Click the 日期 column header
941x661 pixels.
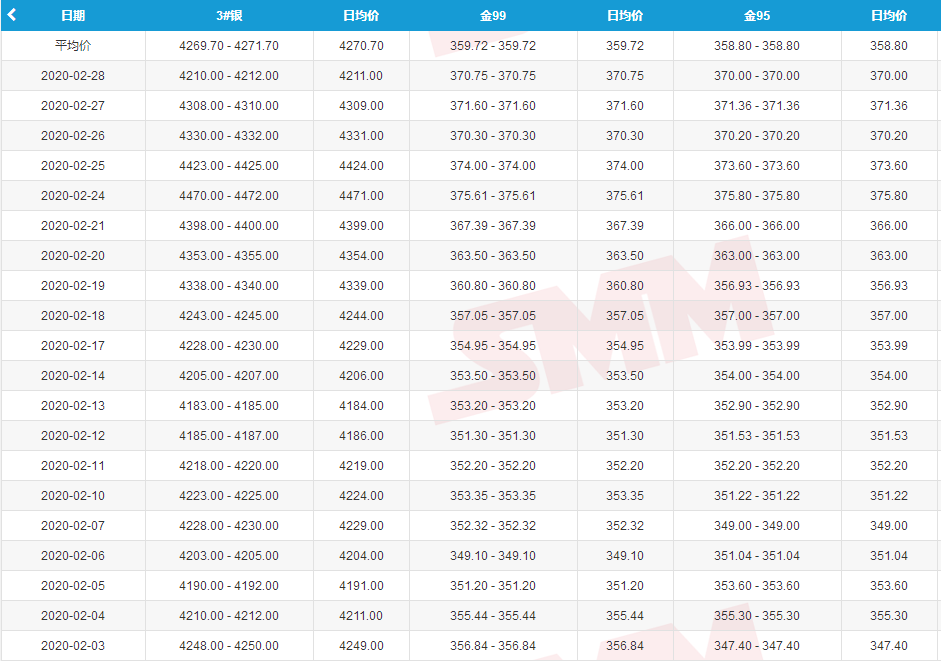point(73,16)
